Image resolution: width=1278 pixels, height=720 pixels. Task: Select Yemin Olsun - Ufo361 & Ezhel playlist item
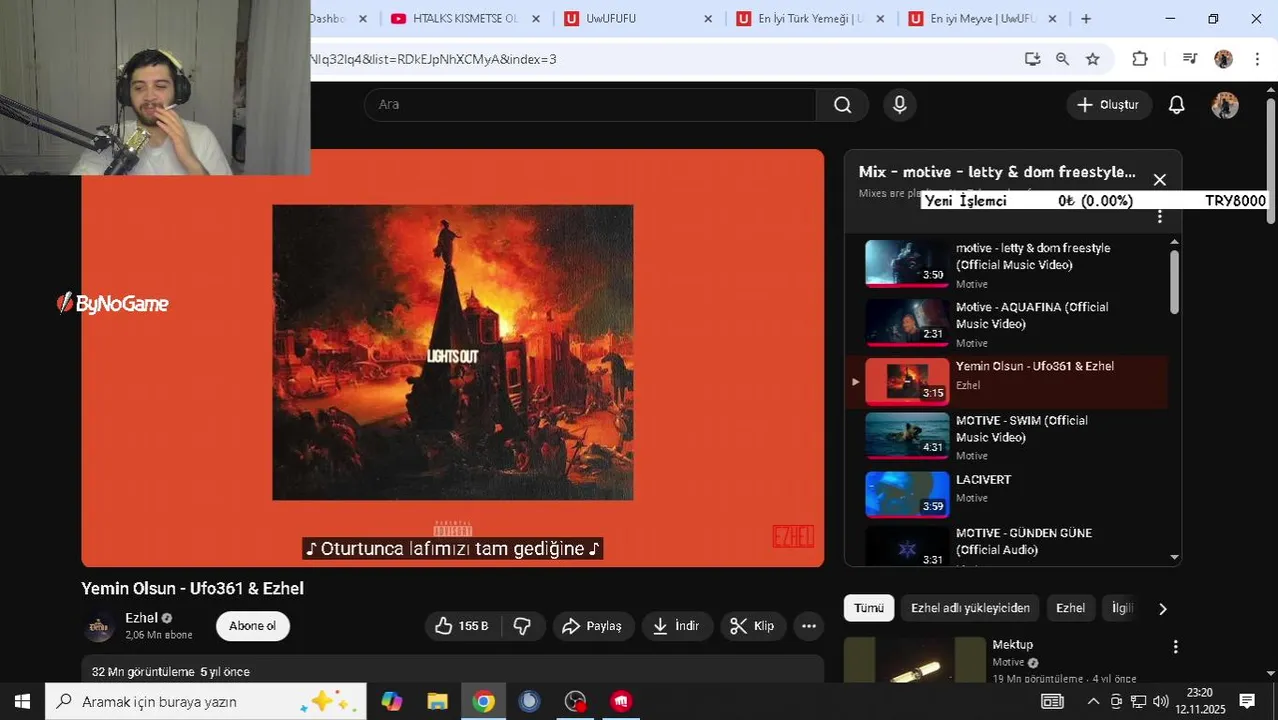point(1006,382)
